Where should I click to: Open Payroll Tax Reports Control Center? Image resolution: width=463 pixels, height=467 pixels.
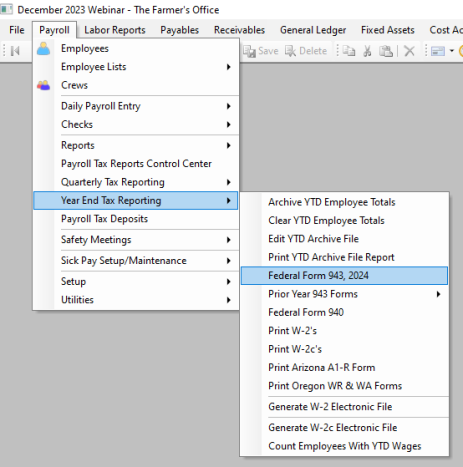pos(136,164)
